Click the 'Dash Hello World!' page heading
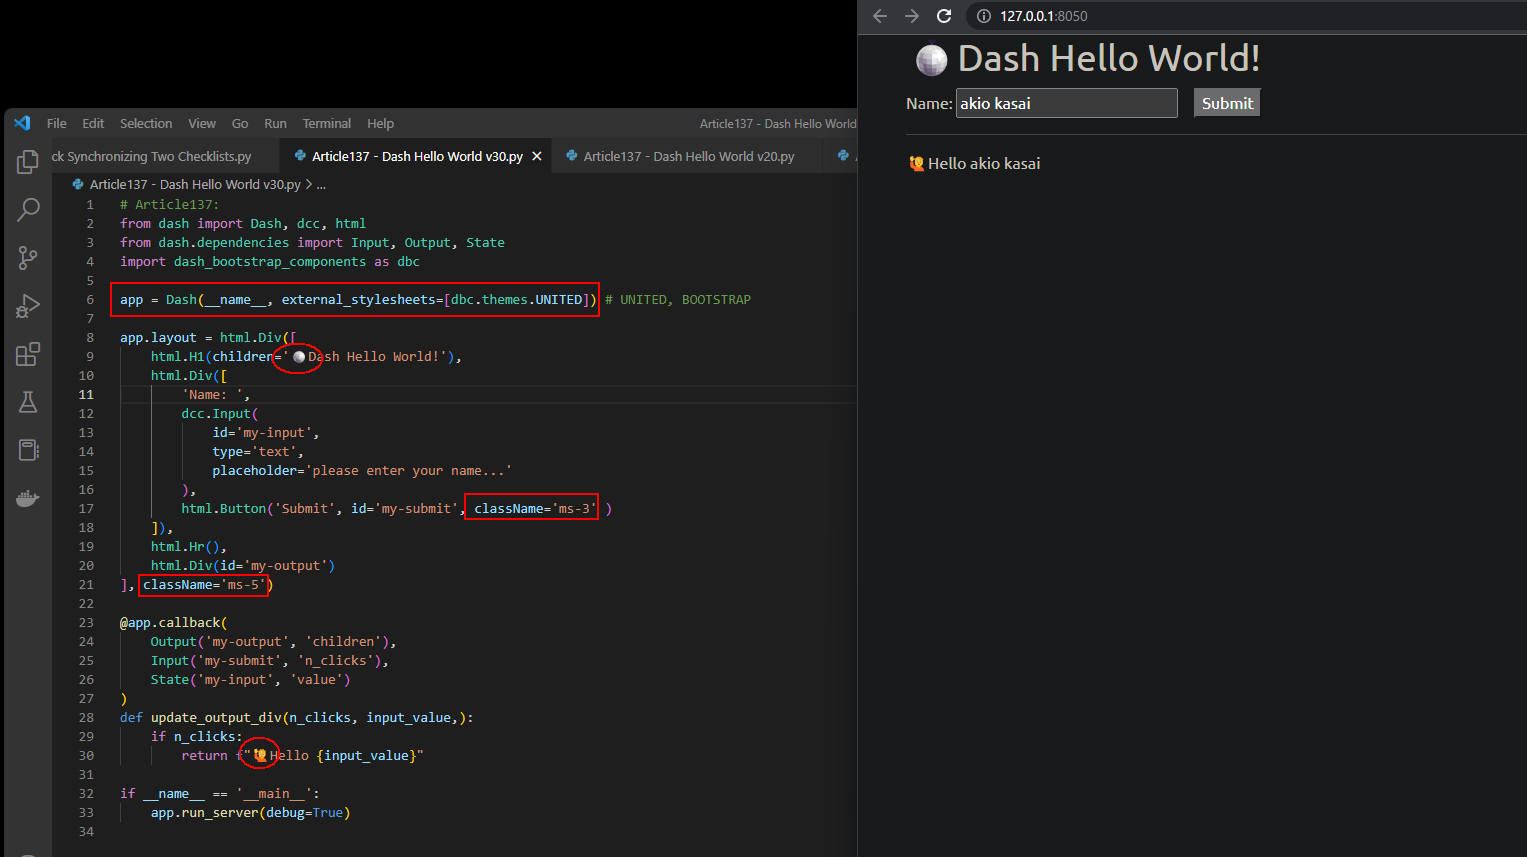 pyautogui.click(x=1108, y=58)
